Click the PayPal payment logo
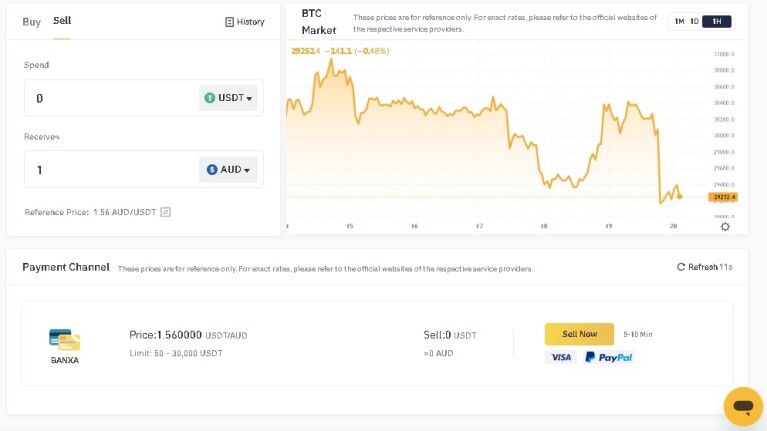The width and height of the screenshot is (767, 431). click(609, 357)
